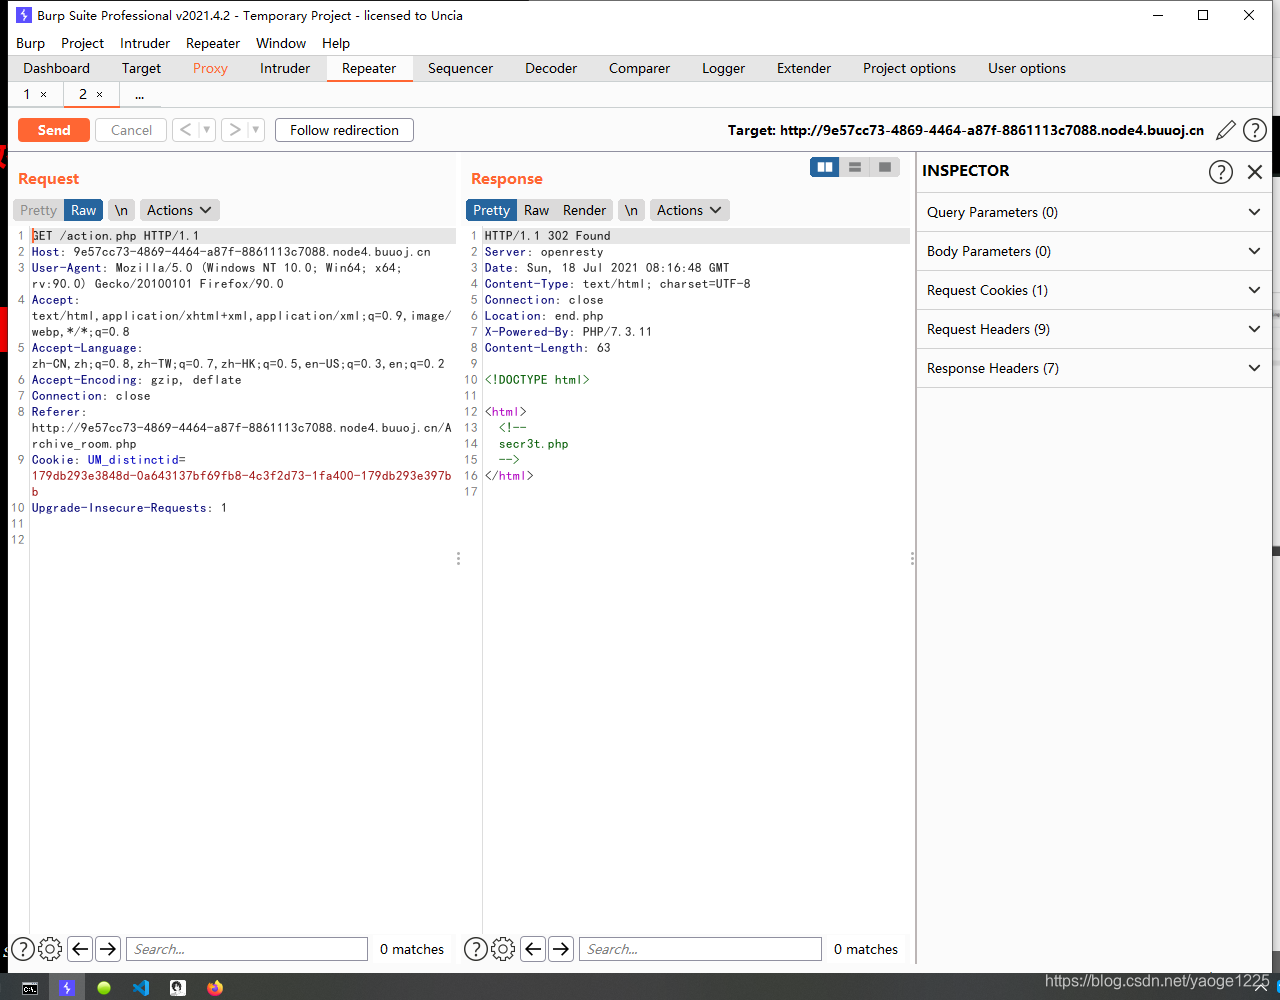Click the Cancel button
This screenshot has width=1280, height=1000.
click(x=131, y=130)
